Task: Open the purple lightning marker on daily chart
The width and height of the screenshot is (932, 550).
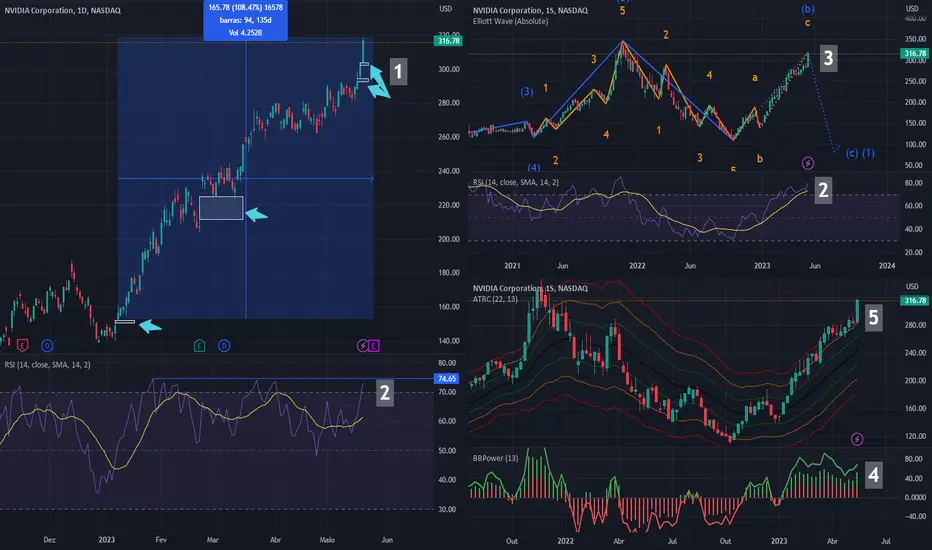Action: [363, 345]
